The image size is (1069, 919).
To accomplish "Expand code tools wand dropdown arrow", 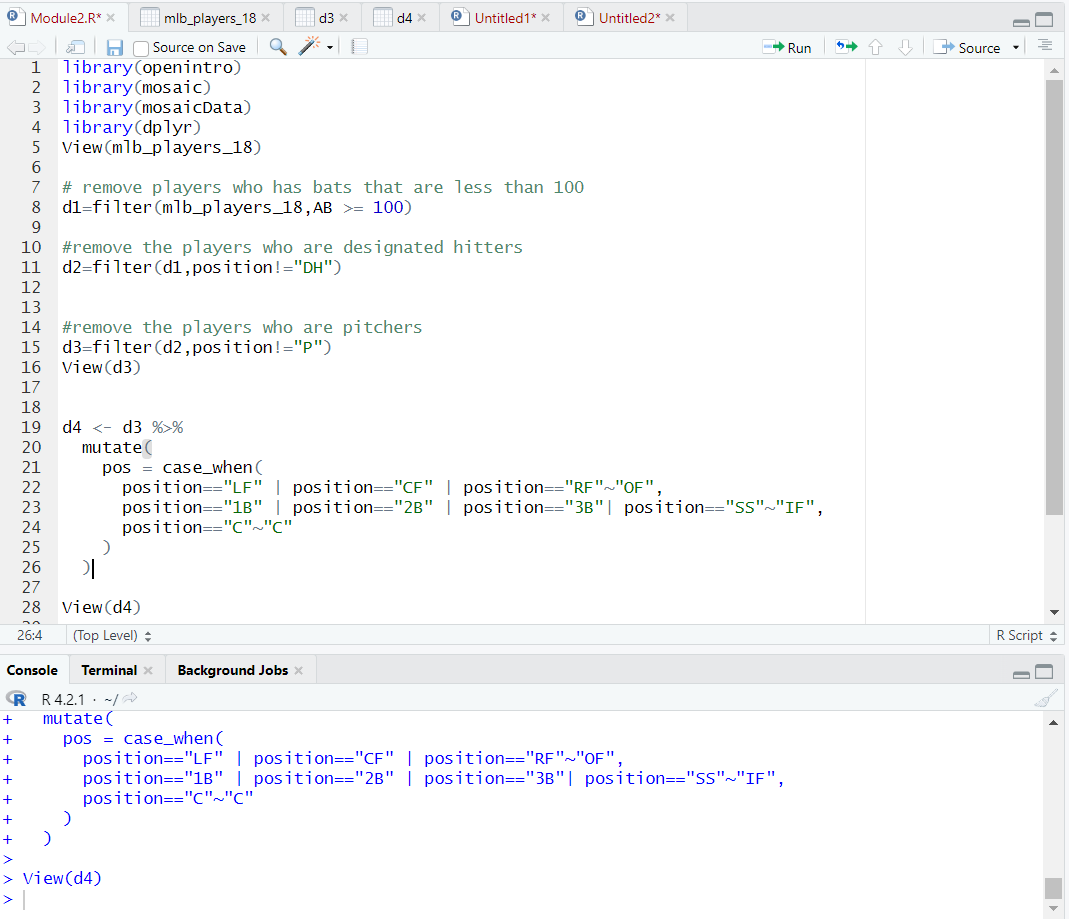I will (x=330, y=47).
